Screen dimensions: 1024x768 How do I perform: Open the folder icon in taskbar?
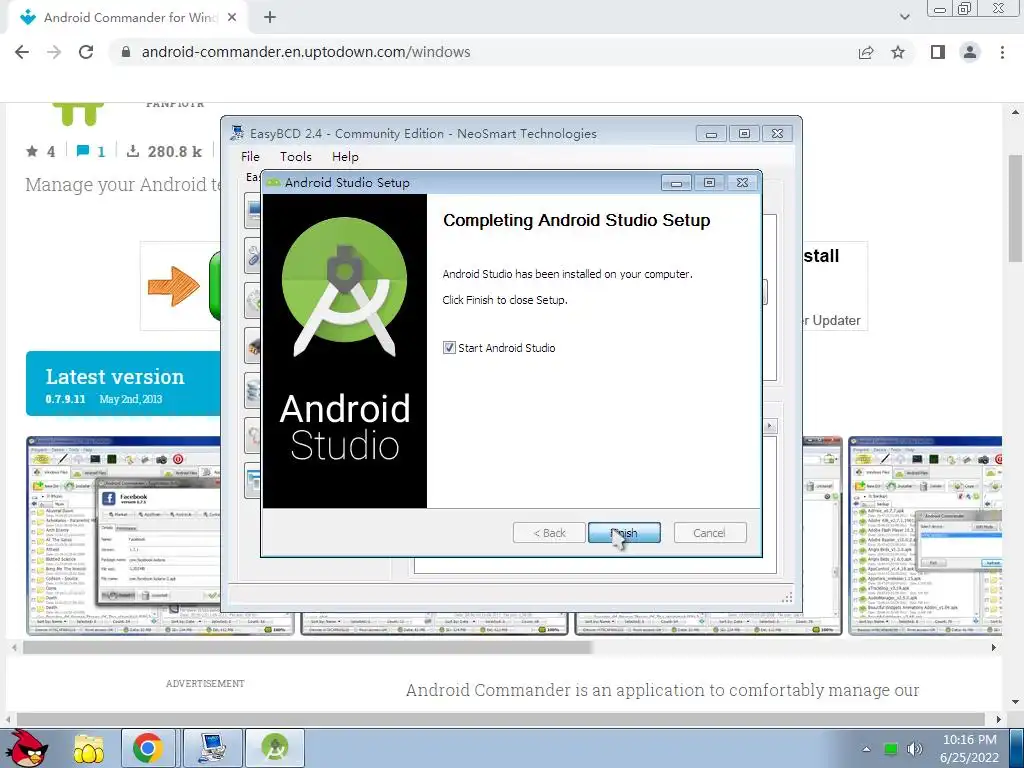[88, 749]
